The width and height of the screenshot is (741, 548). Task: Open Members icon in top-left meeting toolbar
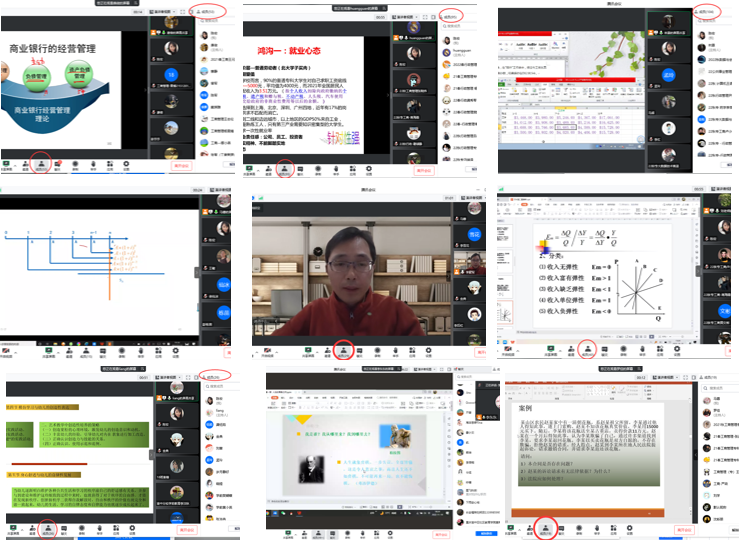(x=43, y=162)
